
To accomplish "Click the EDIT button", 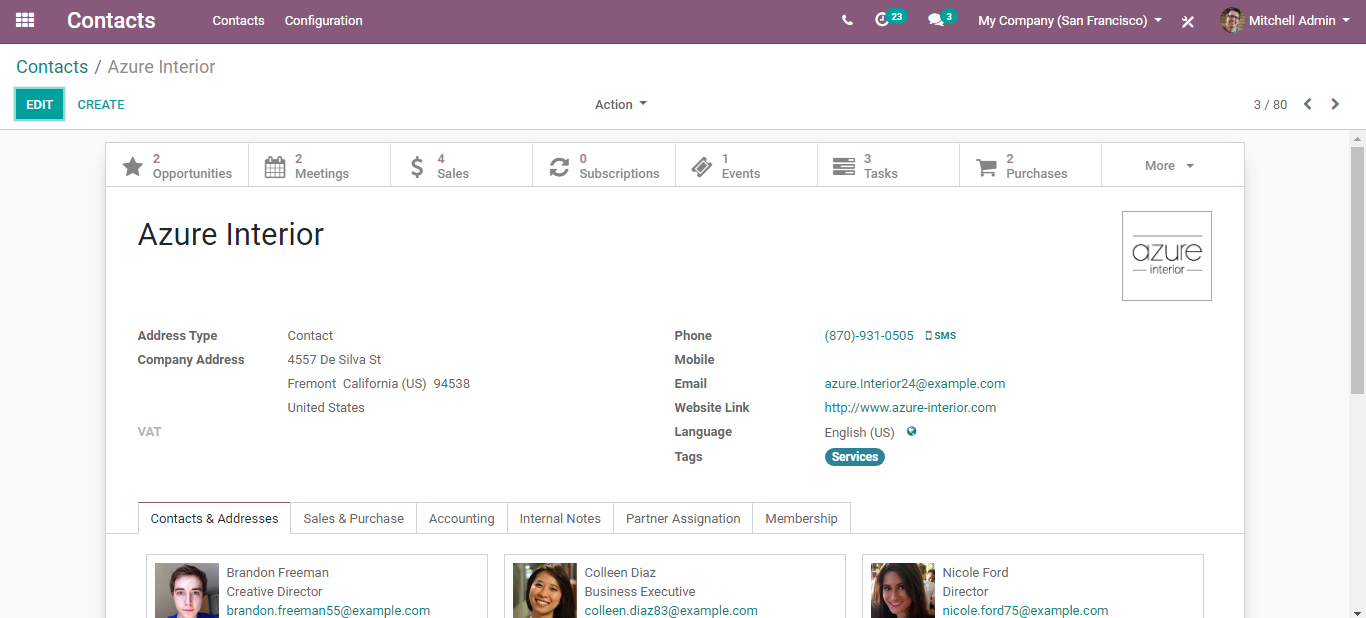I will [x=39, y=104].
